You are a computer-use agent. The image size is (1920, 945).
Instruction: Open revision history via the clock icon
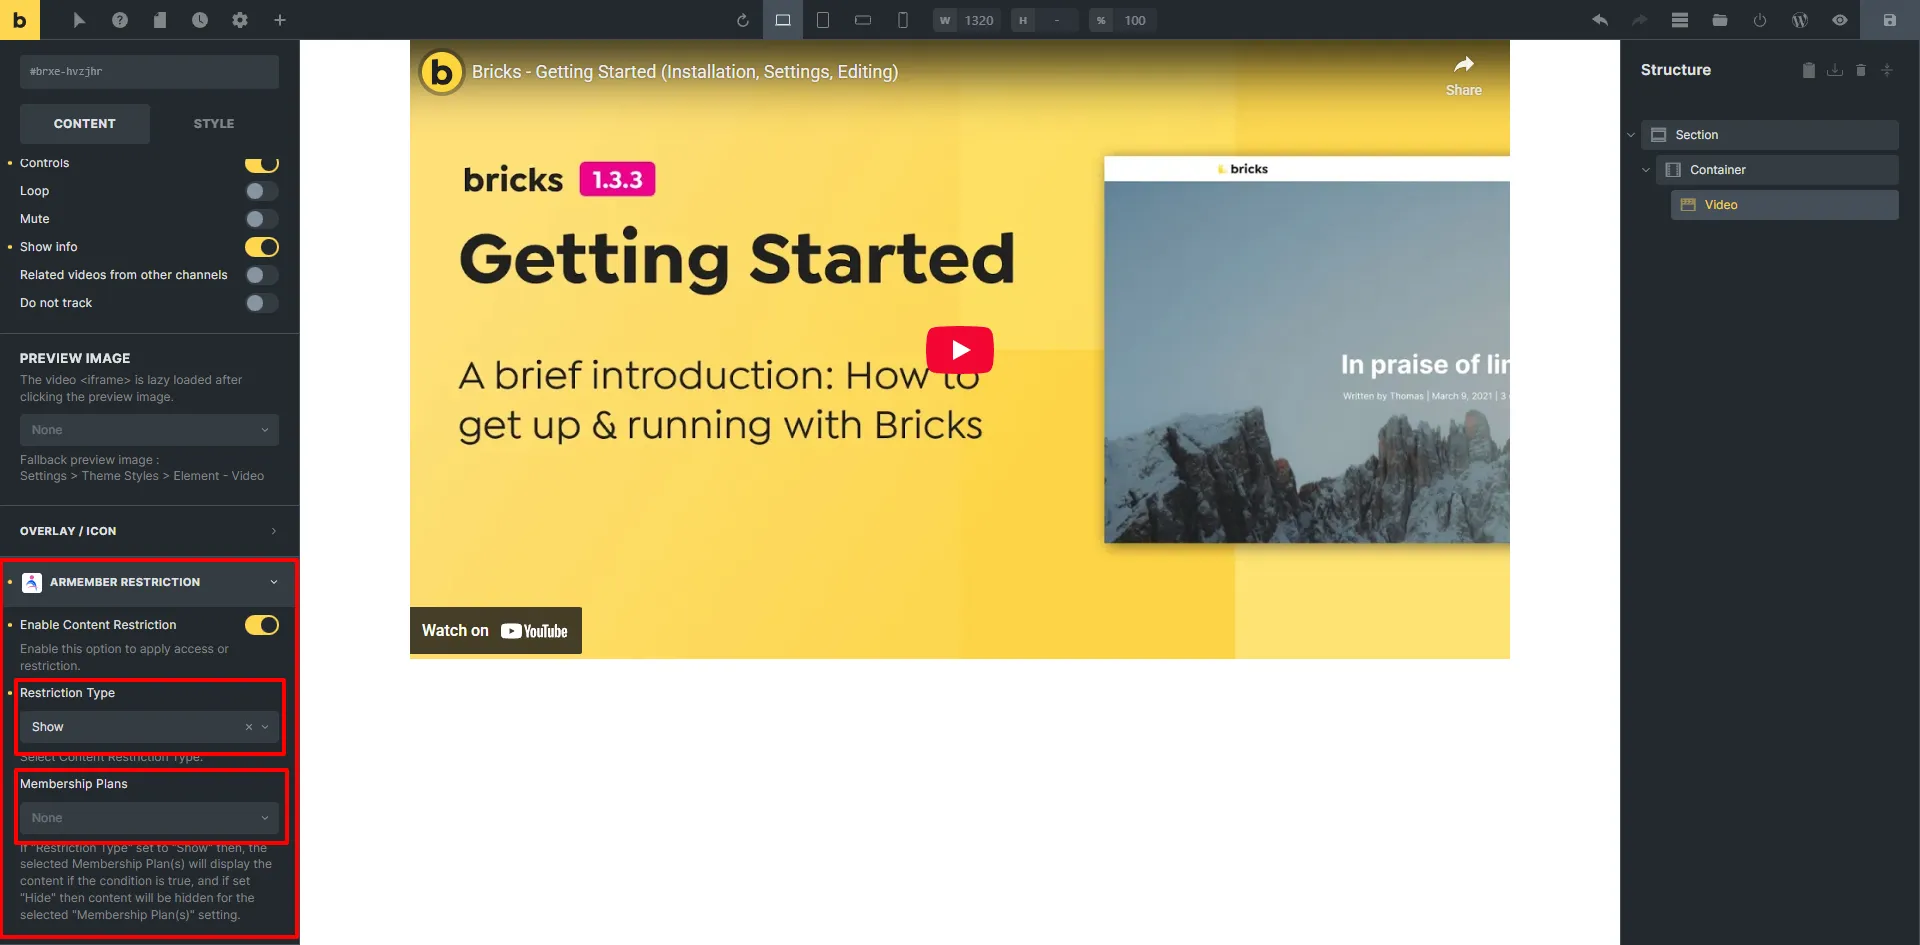(200, 20)
